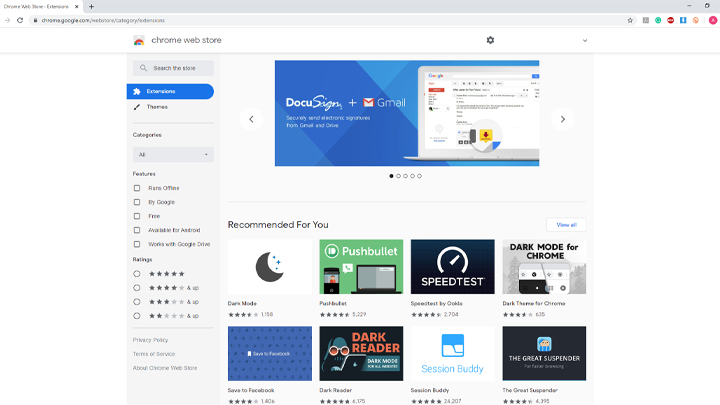Select the five-star rating filter
Screen dimensions: 720x405
(137, 273)
